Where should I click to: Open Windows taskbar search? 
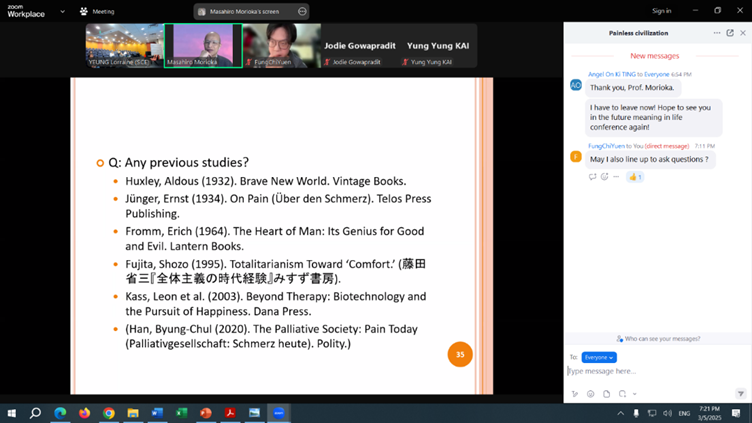tap(35, 413)
